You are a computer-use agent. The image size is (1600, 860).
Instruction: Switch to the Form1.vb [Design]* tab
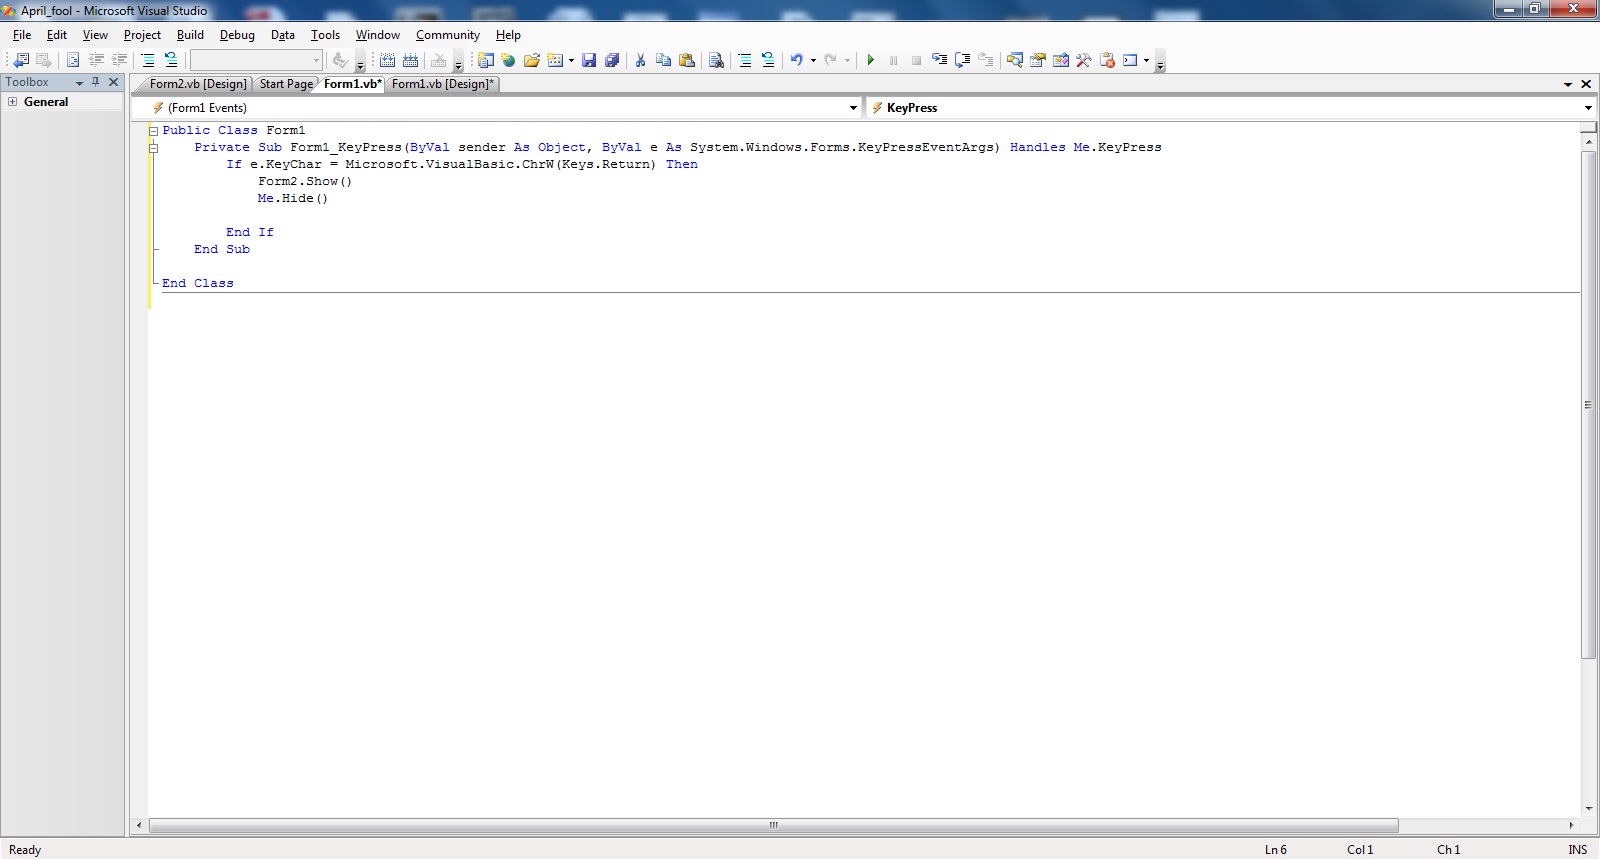pos(443,84)
